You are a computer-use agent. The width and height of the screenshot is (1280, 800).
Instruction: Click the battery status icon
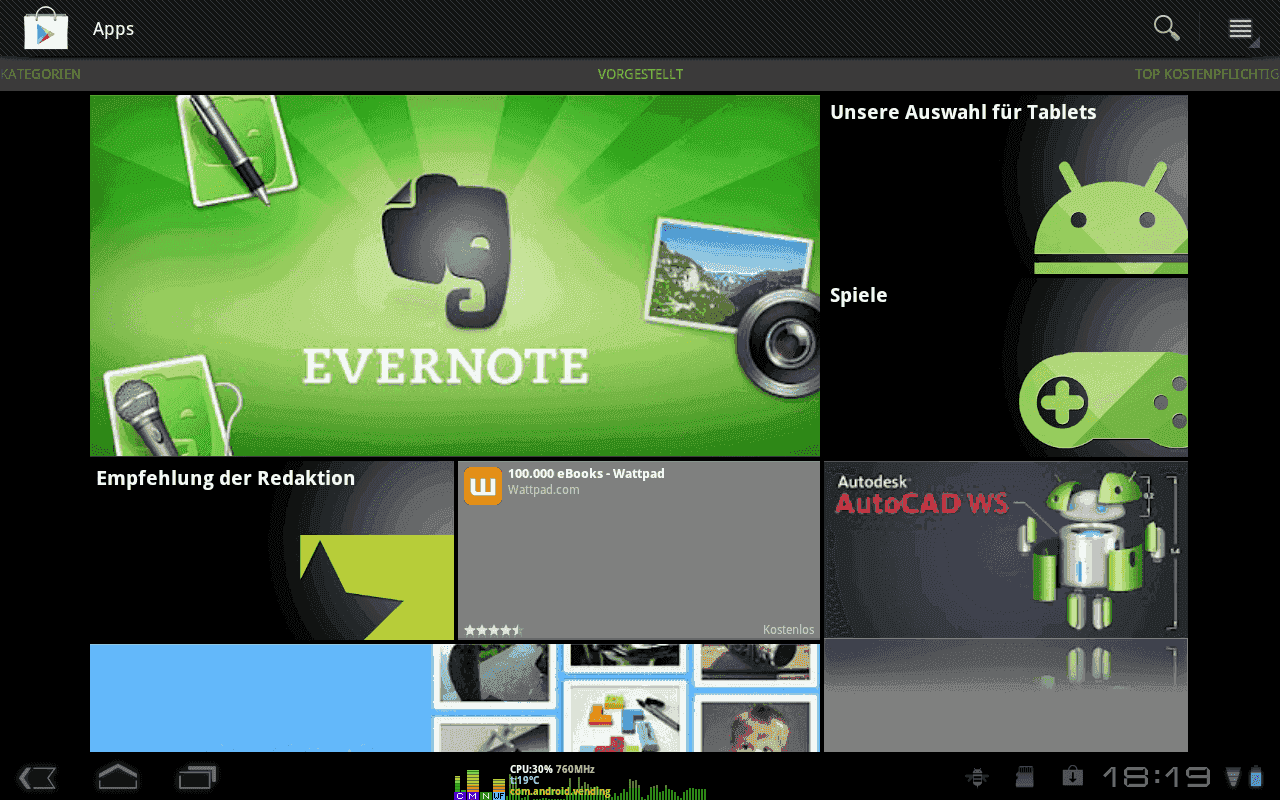tap(1257, 776)
